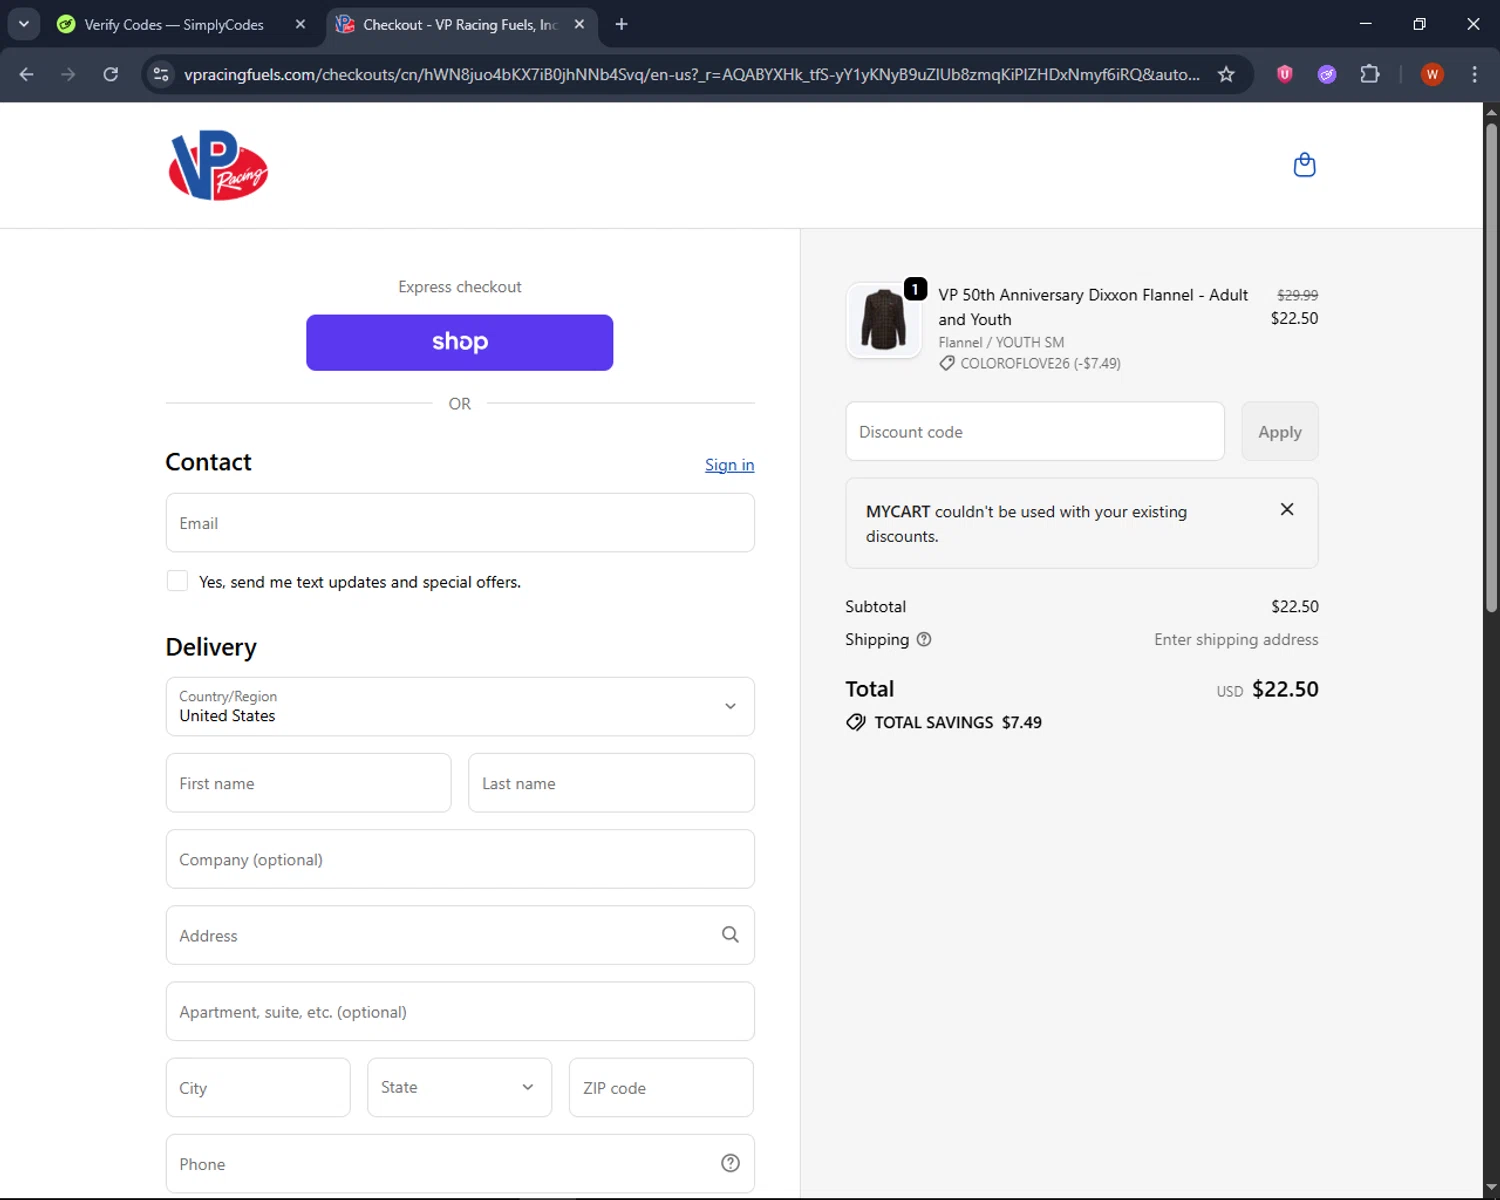Click the 'Flannel / YOUTH SM' variant text

click(1001, 342)
